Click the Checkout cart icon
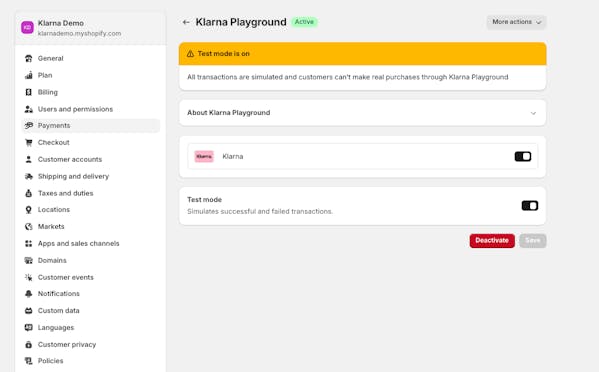Viewport: 599px width, 372px height. click(x=29, y=142)
